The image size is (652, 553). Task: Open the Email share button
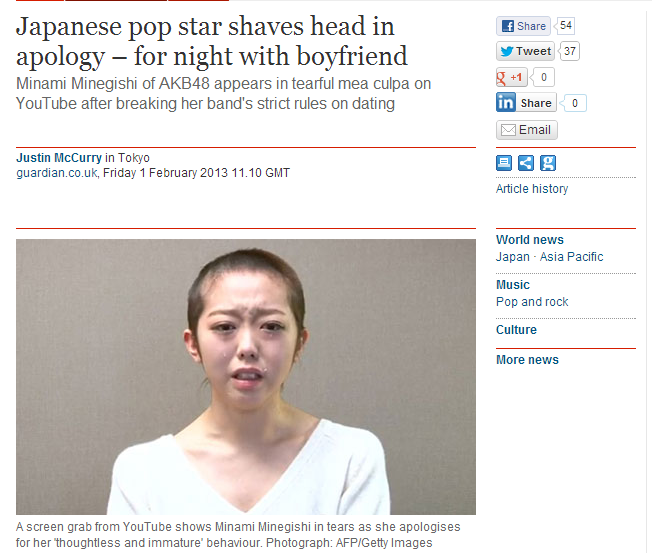526,130
